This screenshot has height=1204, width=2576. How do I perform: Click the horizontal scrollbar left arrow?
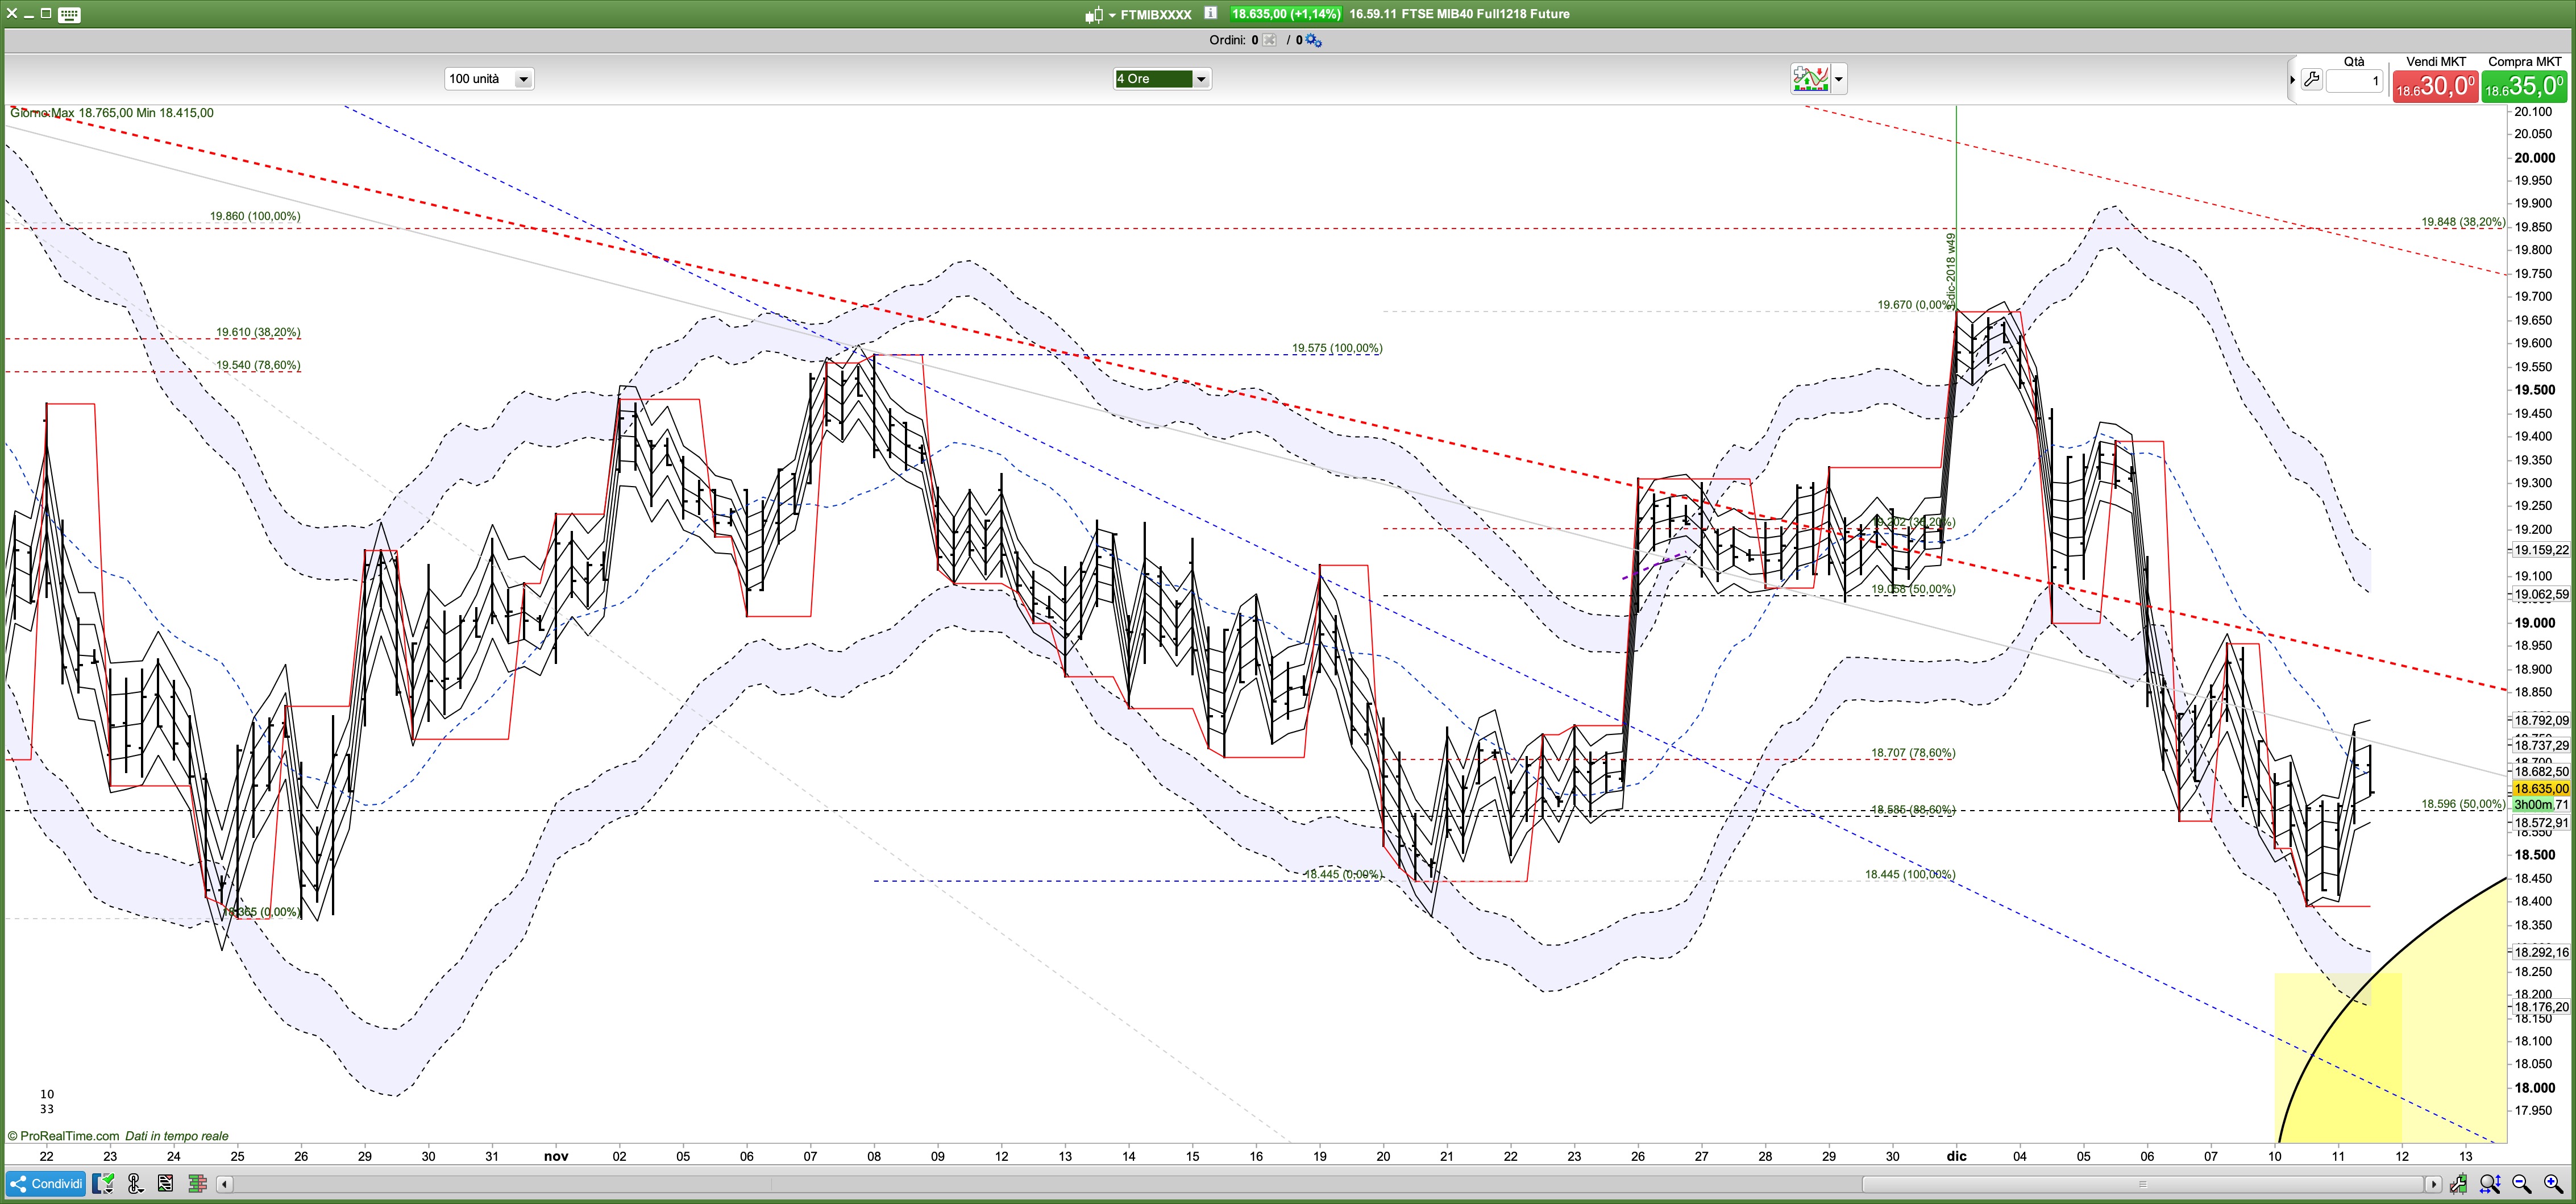click(x=225, y=1184)
